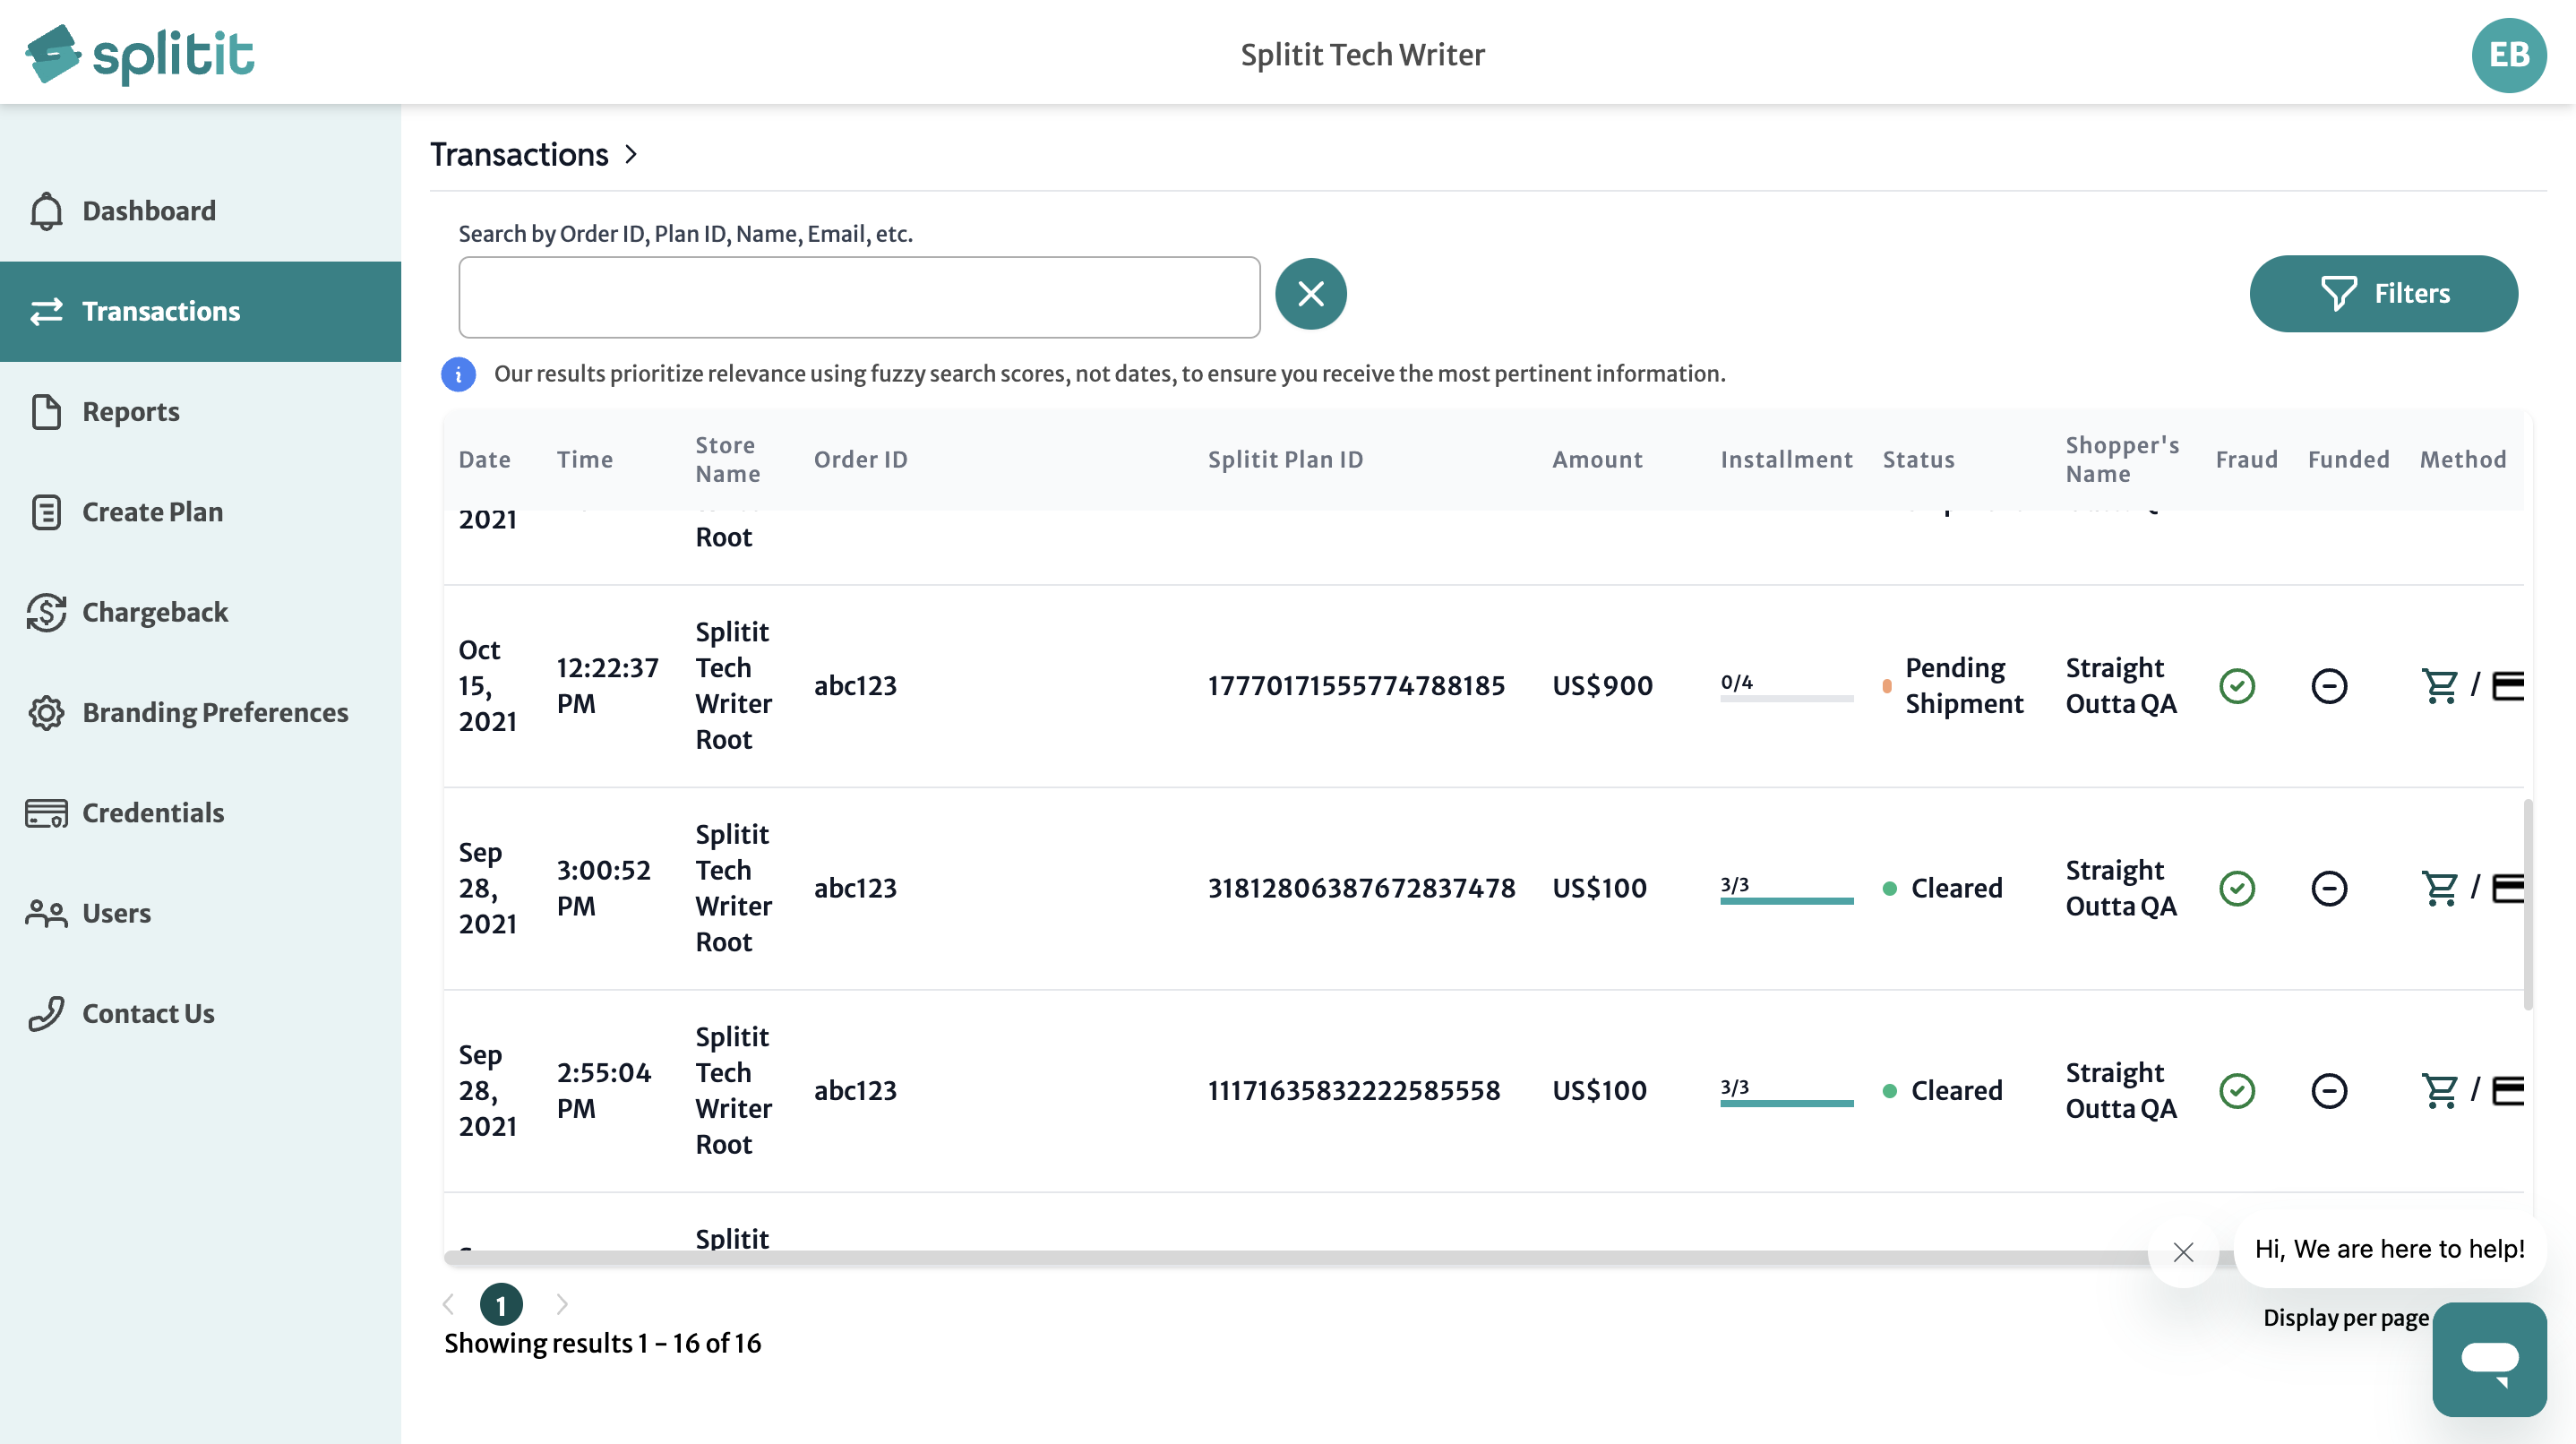The image size is (2576, 1444).
Task: Expand page navigation to next page
Action: [x=559, y=1304]
